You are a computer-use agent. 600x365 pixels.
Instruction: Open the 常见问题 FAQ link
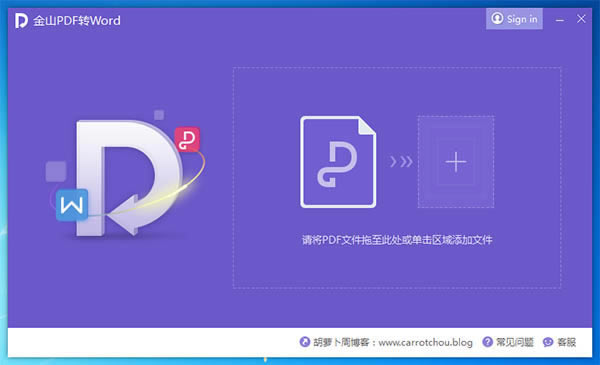(514, 342)
